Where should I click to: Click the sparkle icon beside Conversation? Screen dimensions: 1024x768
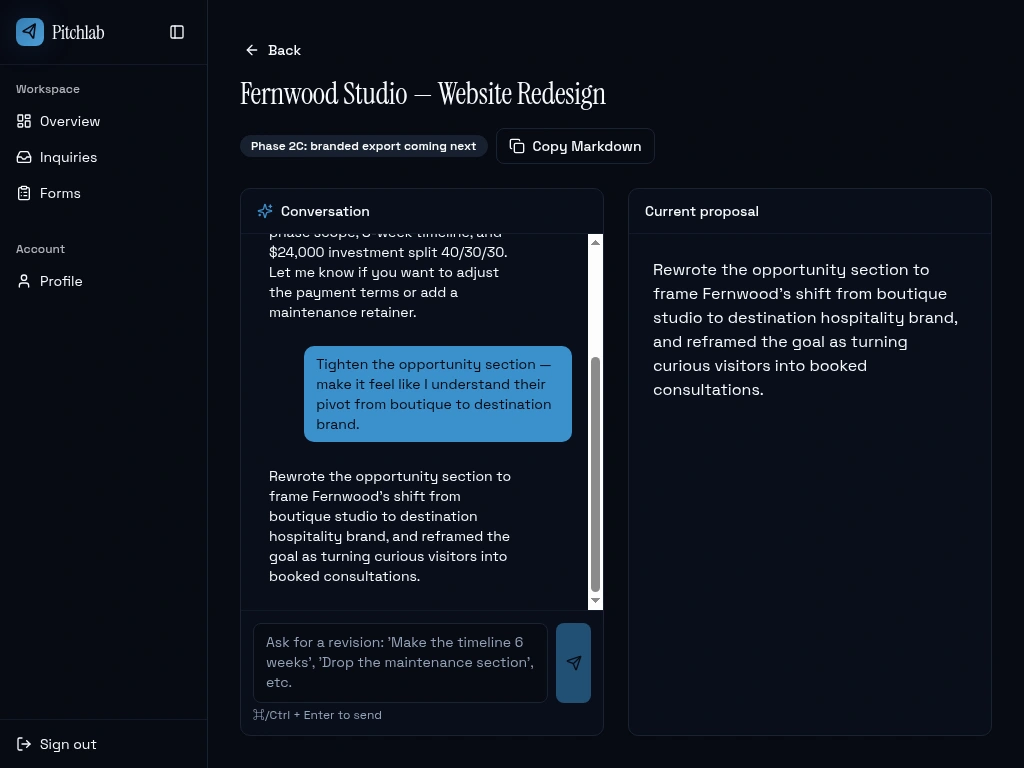point(265,211)
